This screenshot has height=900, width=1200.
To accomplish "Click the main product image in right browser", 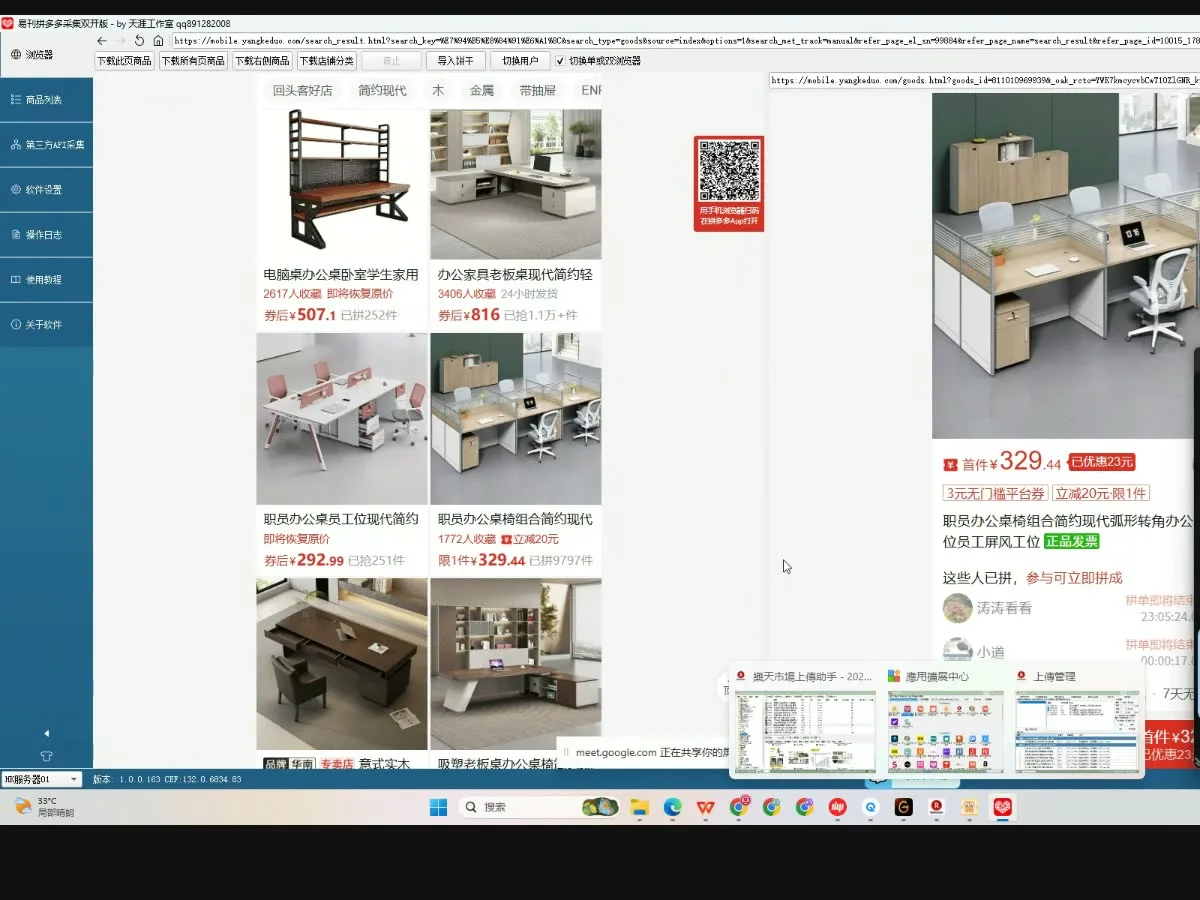I will [x=1066, y=265].
